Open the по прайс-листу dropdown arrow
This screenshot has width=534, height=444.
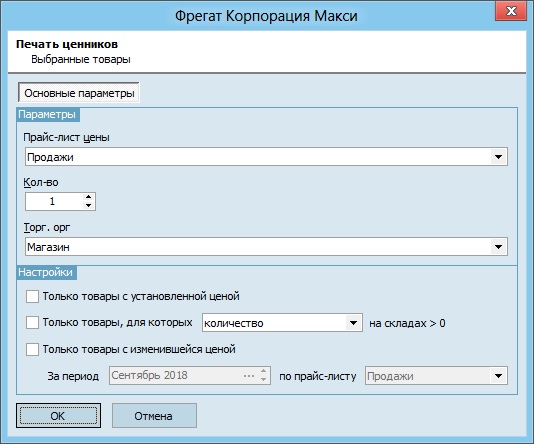click(499, 376)
